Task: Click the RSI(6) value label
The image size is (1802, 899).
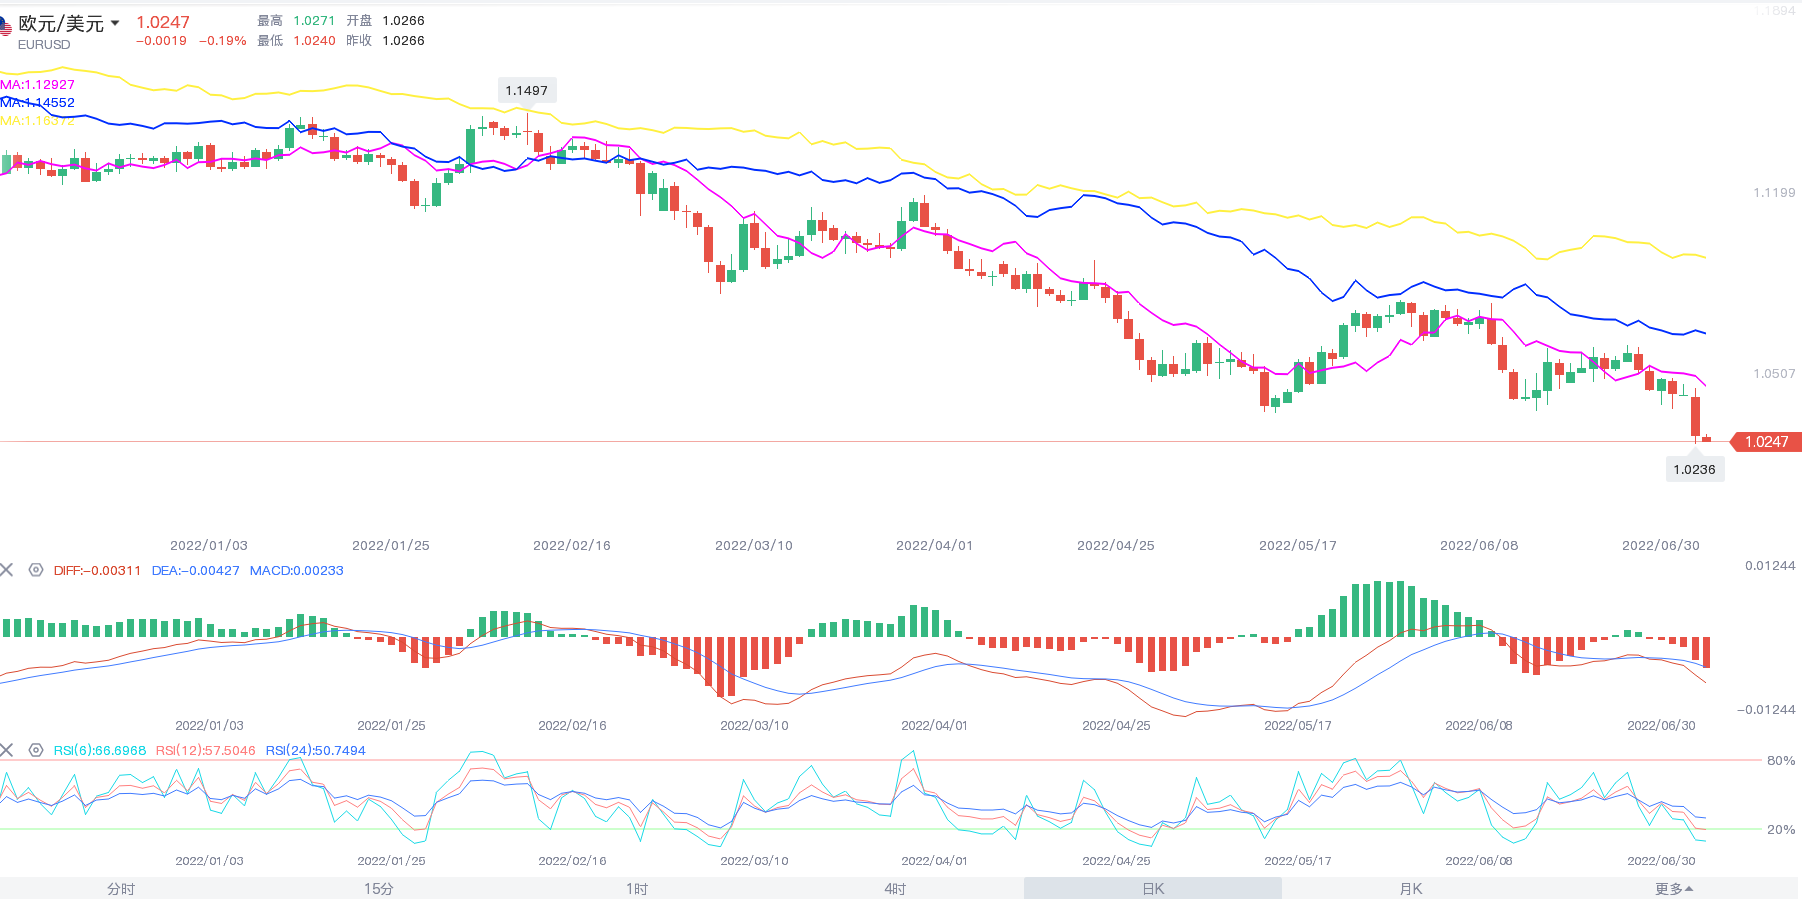Action: (x=100, y=751)
